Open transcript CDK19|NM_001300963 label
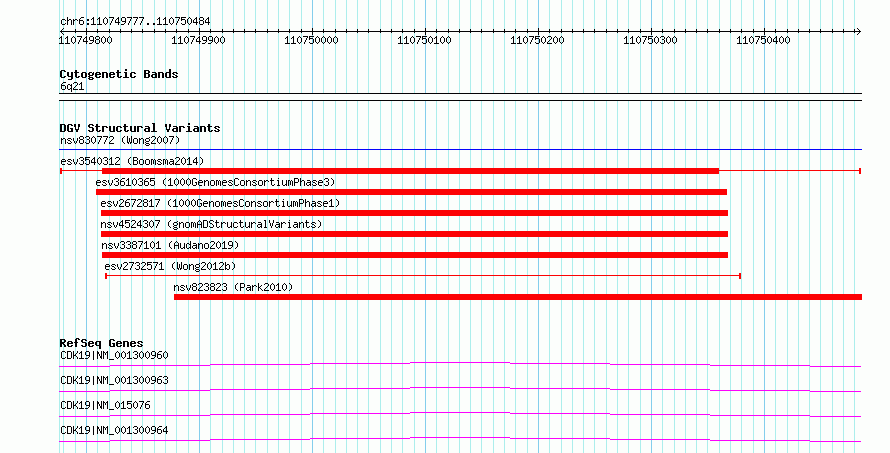 click(114, 380)
